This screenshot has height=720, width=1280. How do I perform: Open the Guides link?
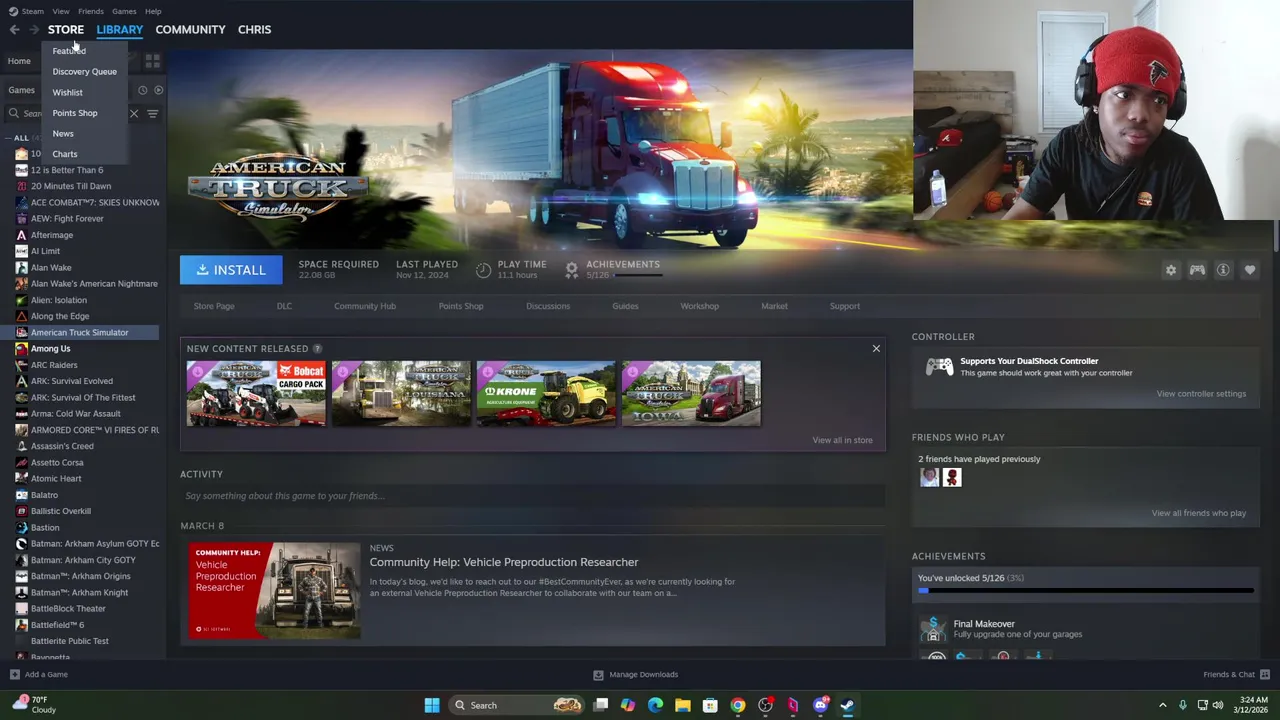[625, 306]
